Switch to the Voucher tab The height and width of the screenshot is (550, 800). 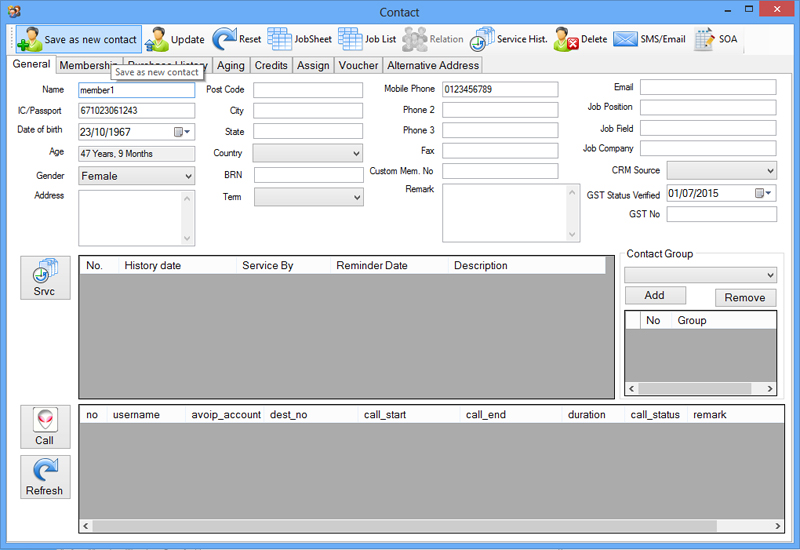(358, 65)
